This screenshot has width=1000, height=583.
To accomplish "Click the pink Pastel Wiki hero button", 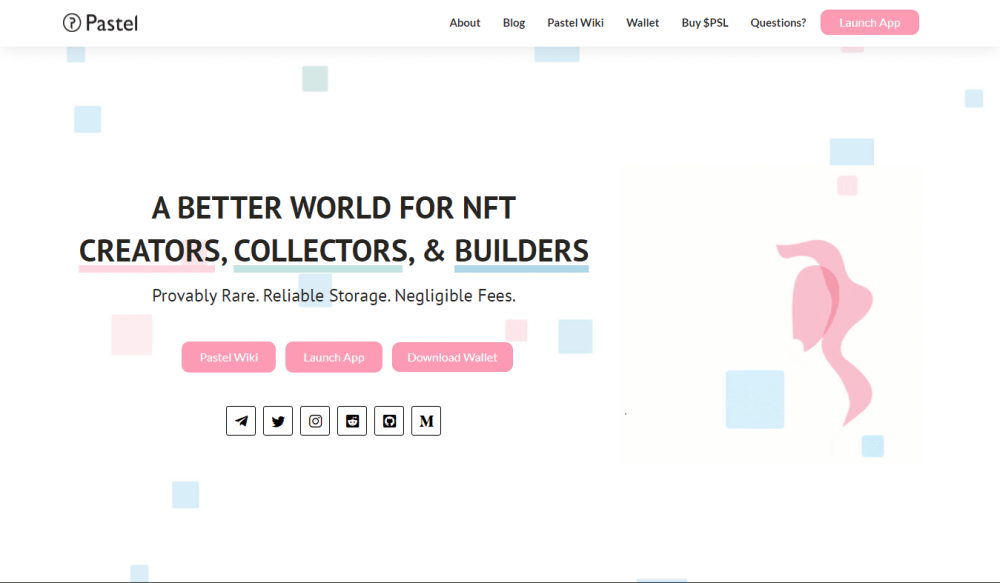I will tap(228, 357).
